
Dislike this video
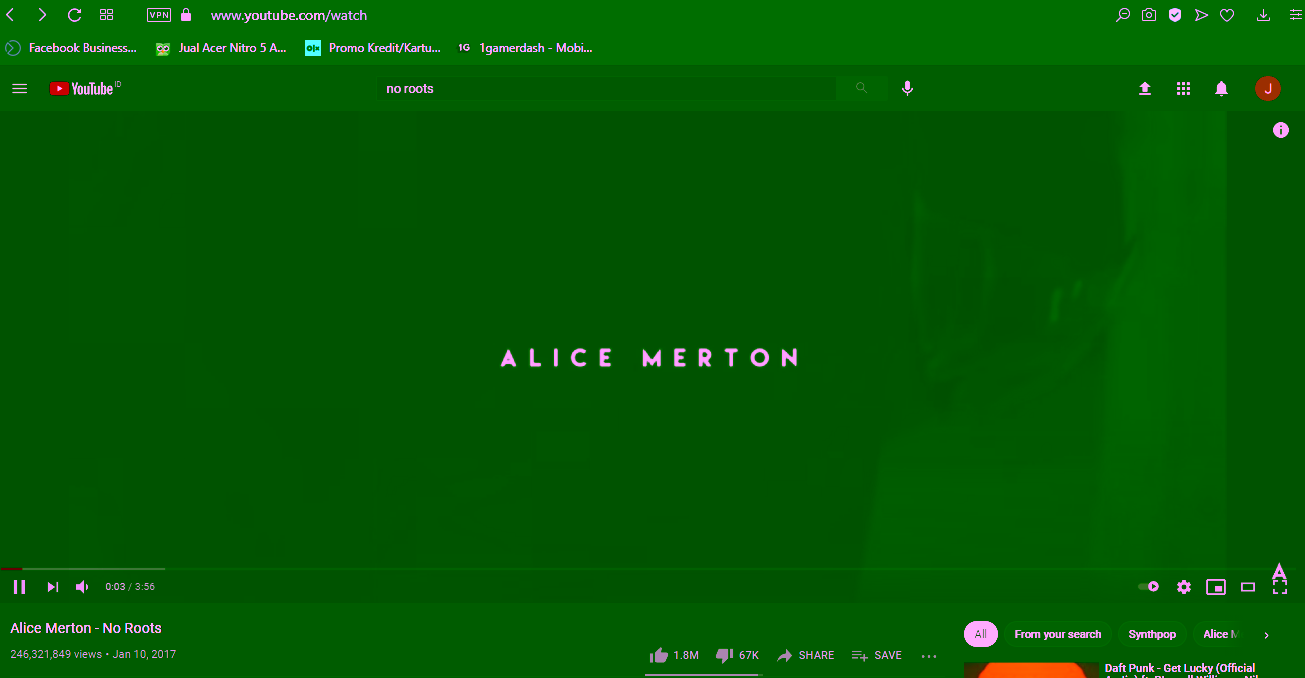click(x=725, y=656)
